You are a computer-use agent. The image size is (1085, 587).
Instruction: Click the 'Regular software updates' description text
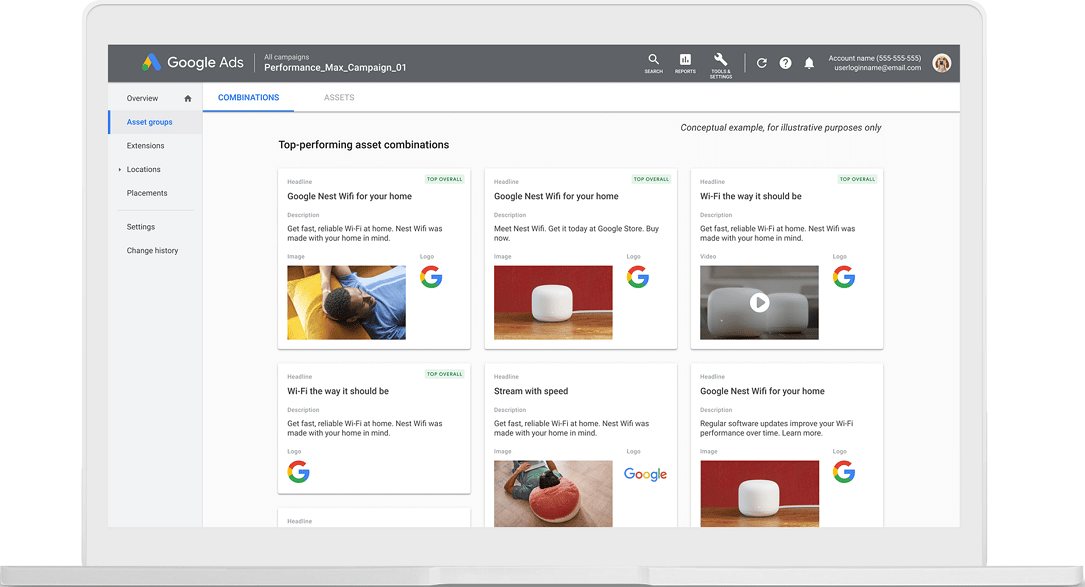click(776, 428)
